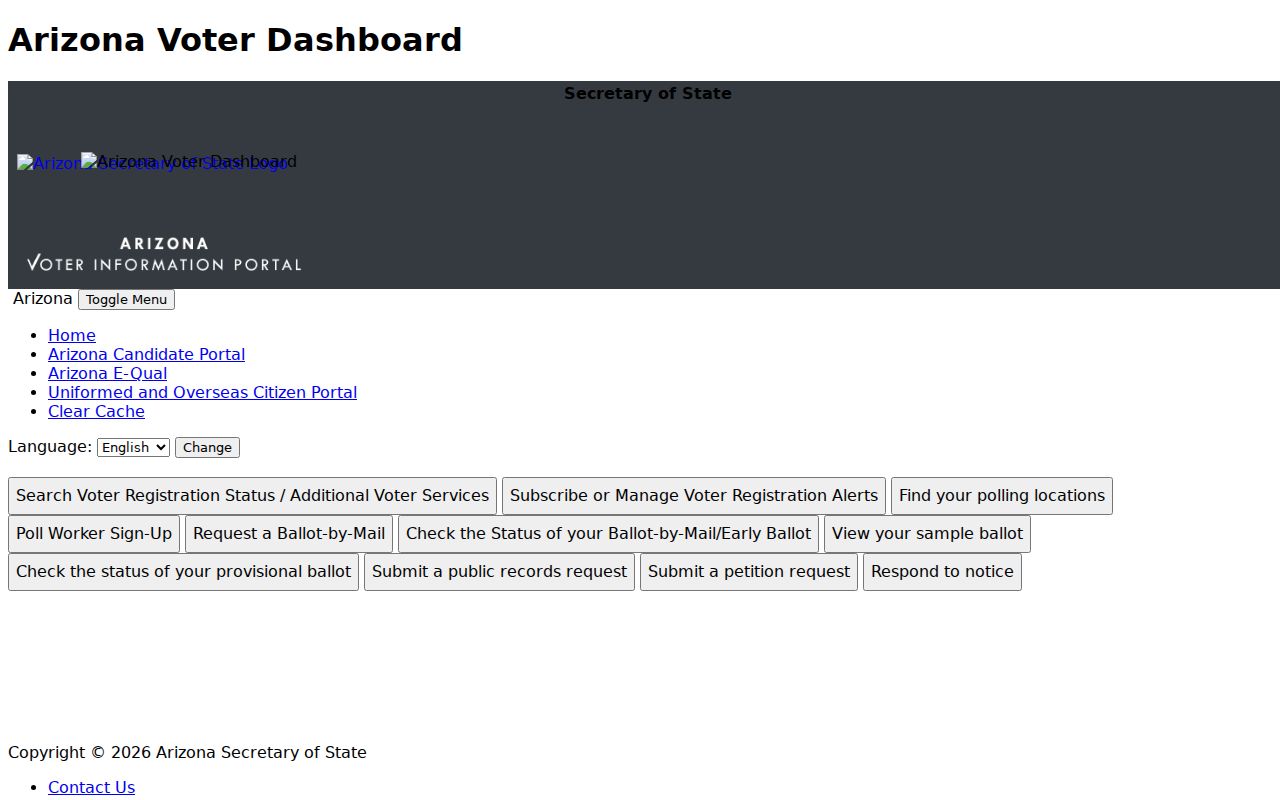Click Submit a petition request
Image resolution: width=1280 pixels, height=800 pixels.
click(x=749, y=572)
